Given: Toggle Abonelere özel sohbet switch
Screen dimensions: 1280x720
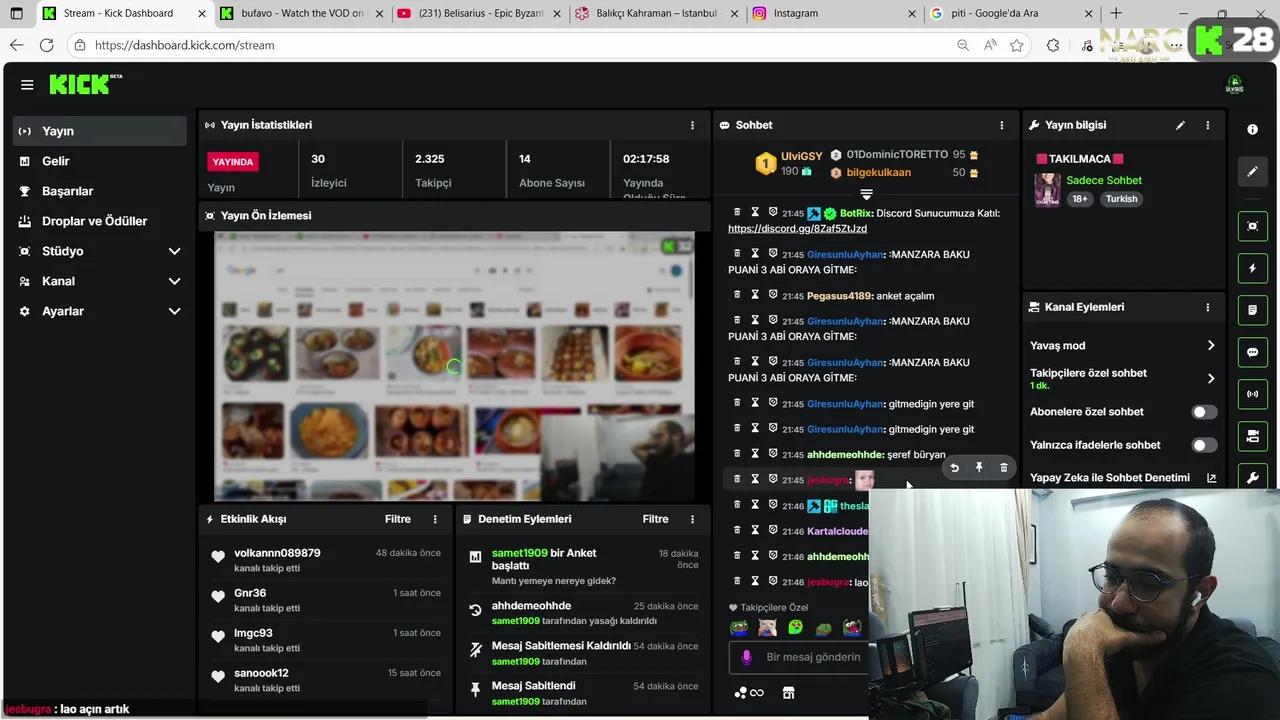Looking at the screenshot, I should (1204, 412).
